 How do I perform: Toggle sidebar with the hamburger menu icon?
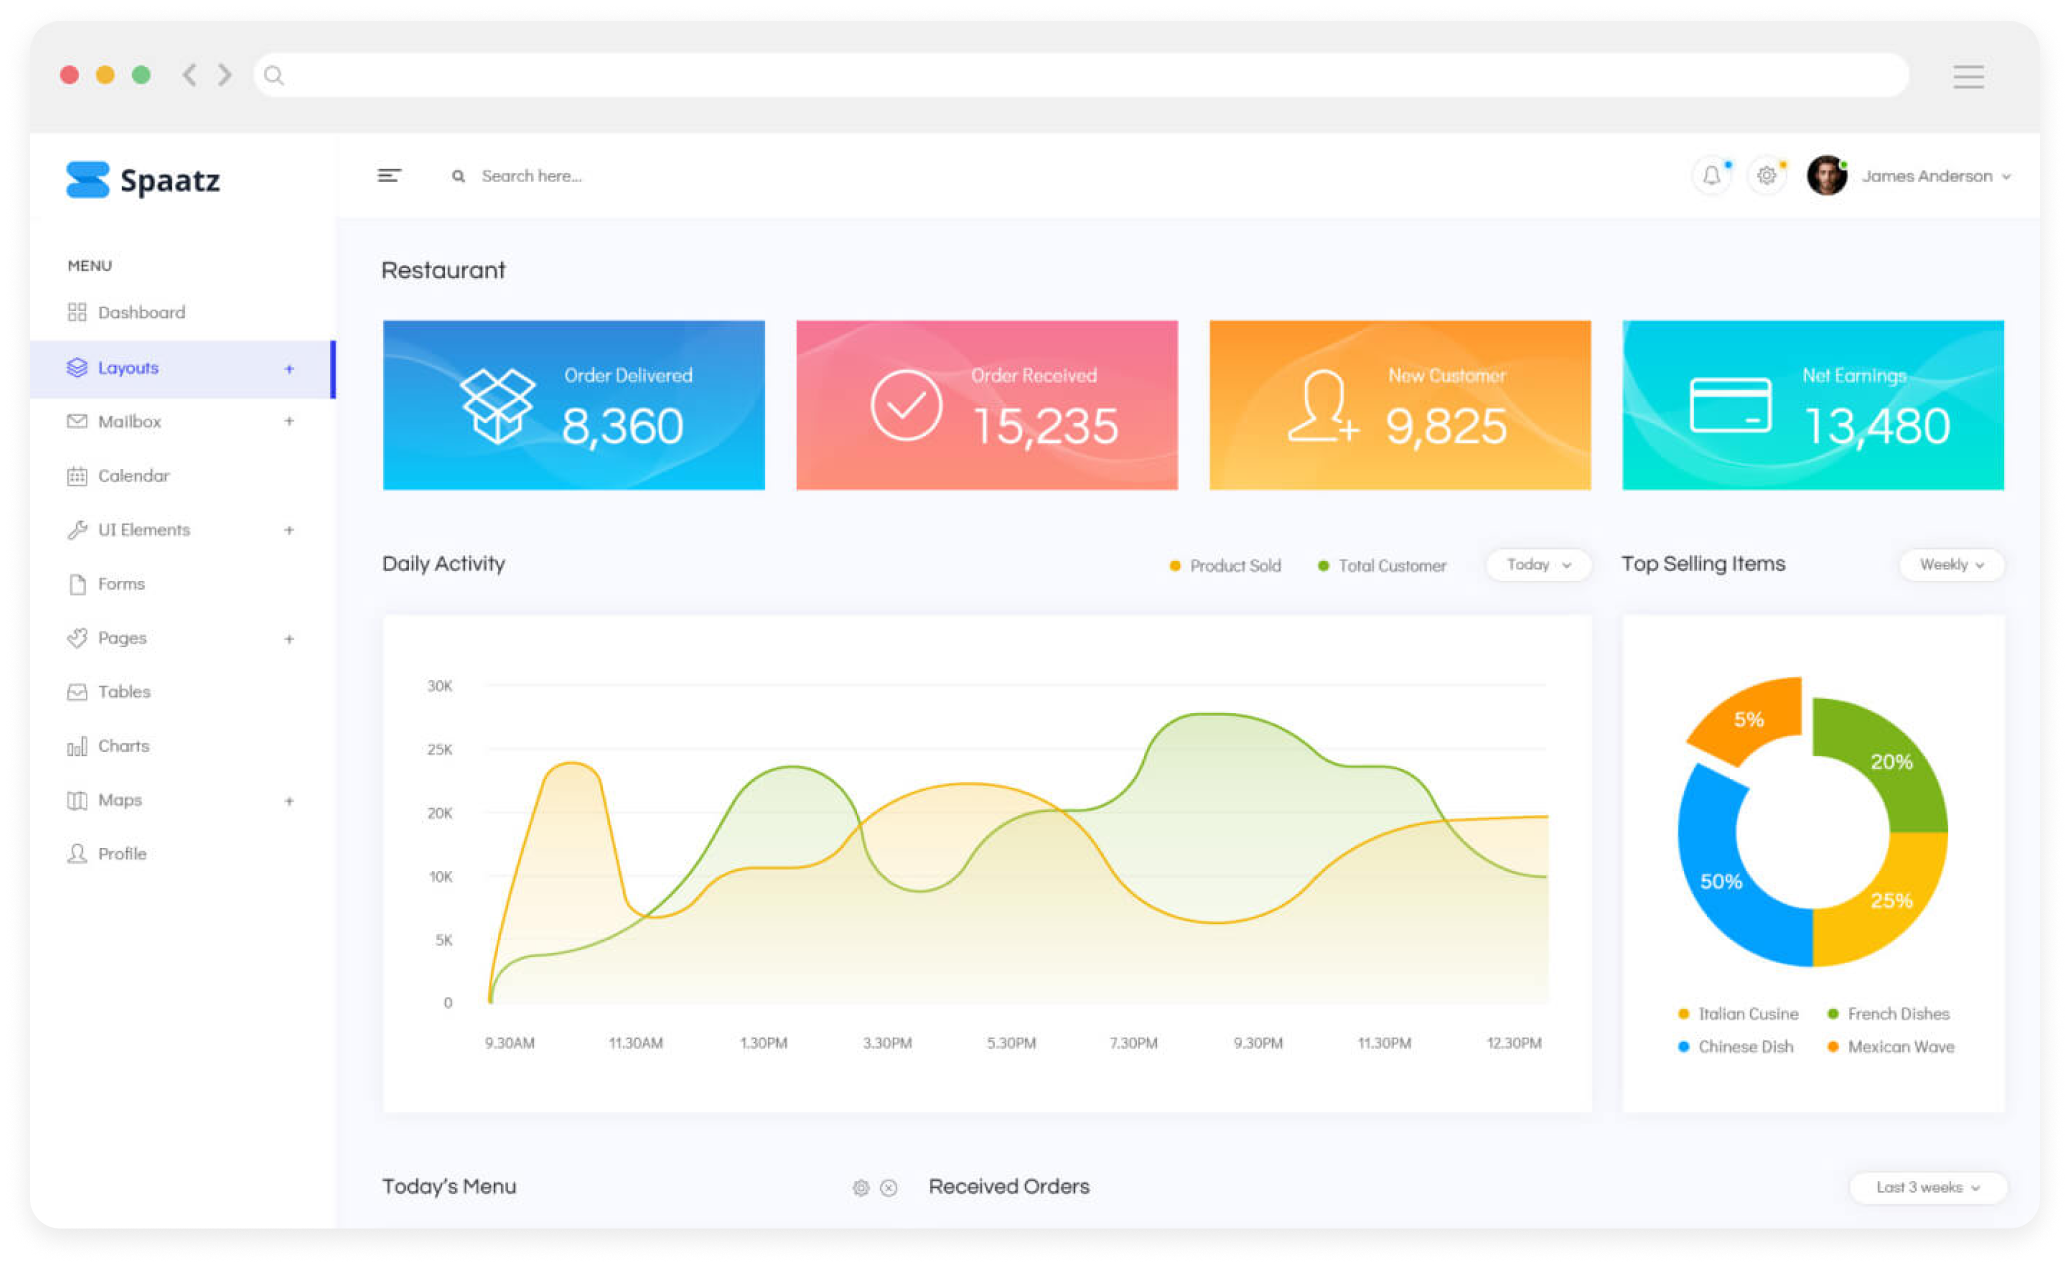pyautogui.click(x=389, y=176)
